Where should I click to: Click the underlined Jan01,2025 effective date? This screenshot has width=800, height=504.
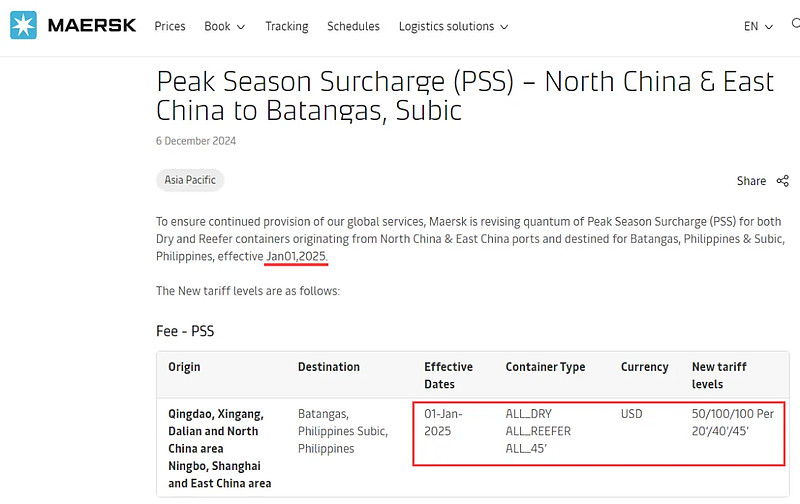297,257
